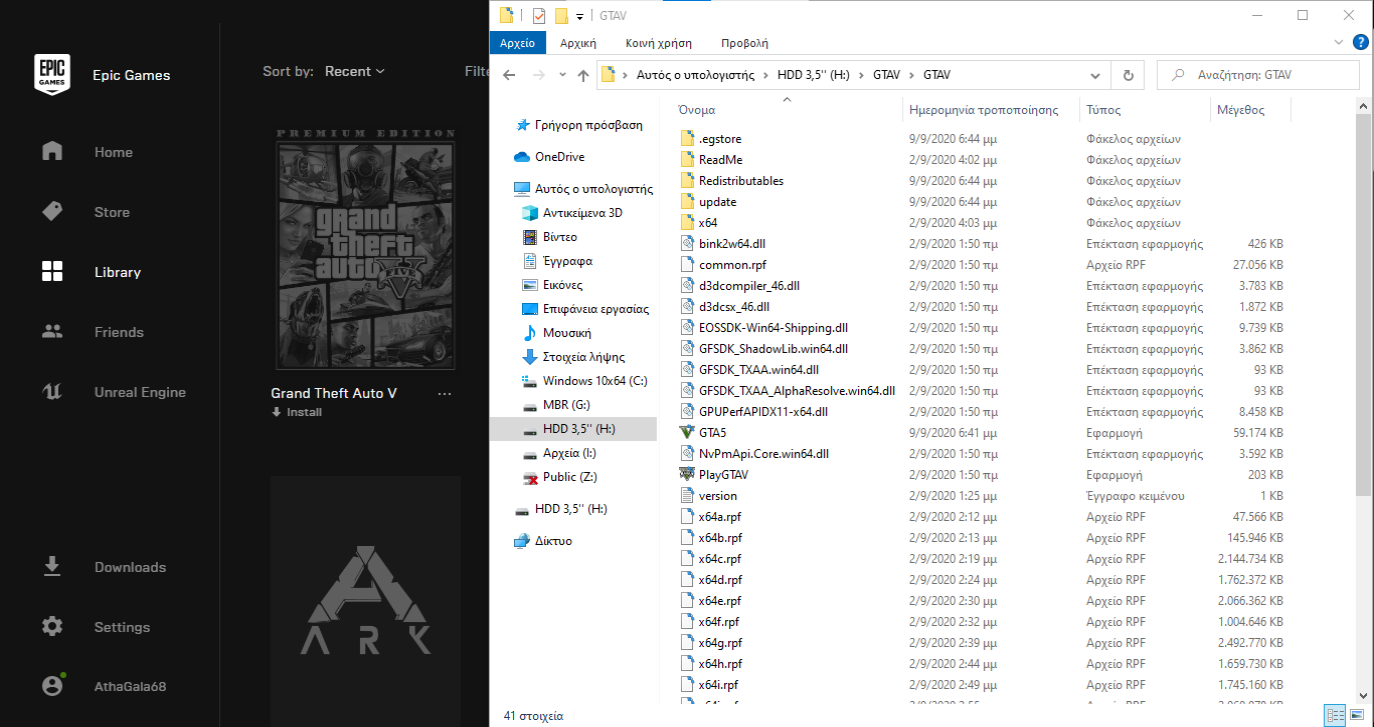Open the Store tag icon
The width and height of the screenshot is (1374, 727).
point(52,211)
